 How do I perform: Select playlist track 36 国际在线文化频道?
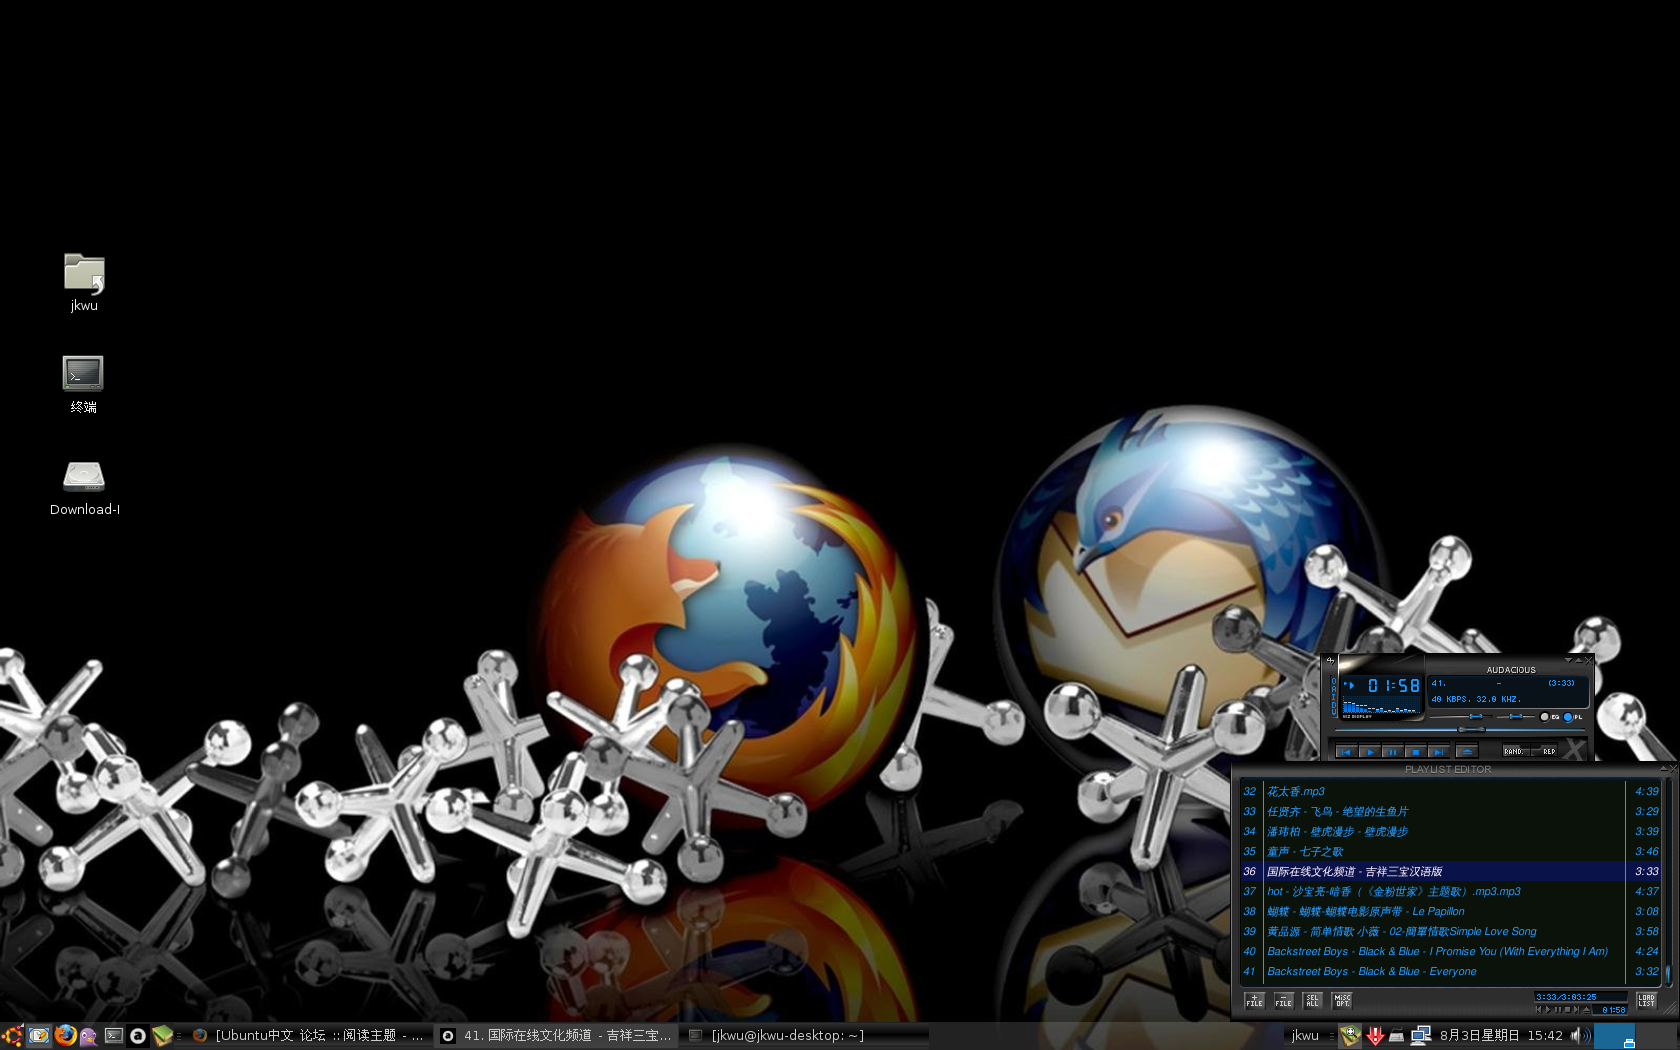point(1450,871)
